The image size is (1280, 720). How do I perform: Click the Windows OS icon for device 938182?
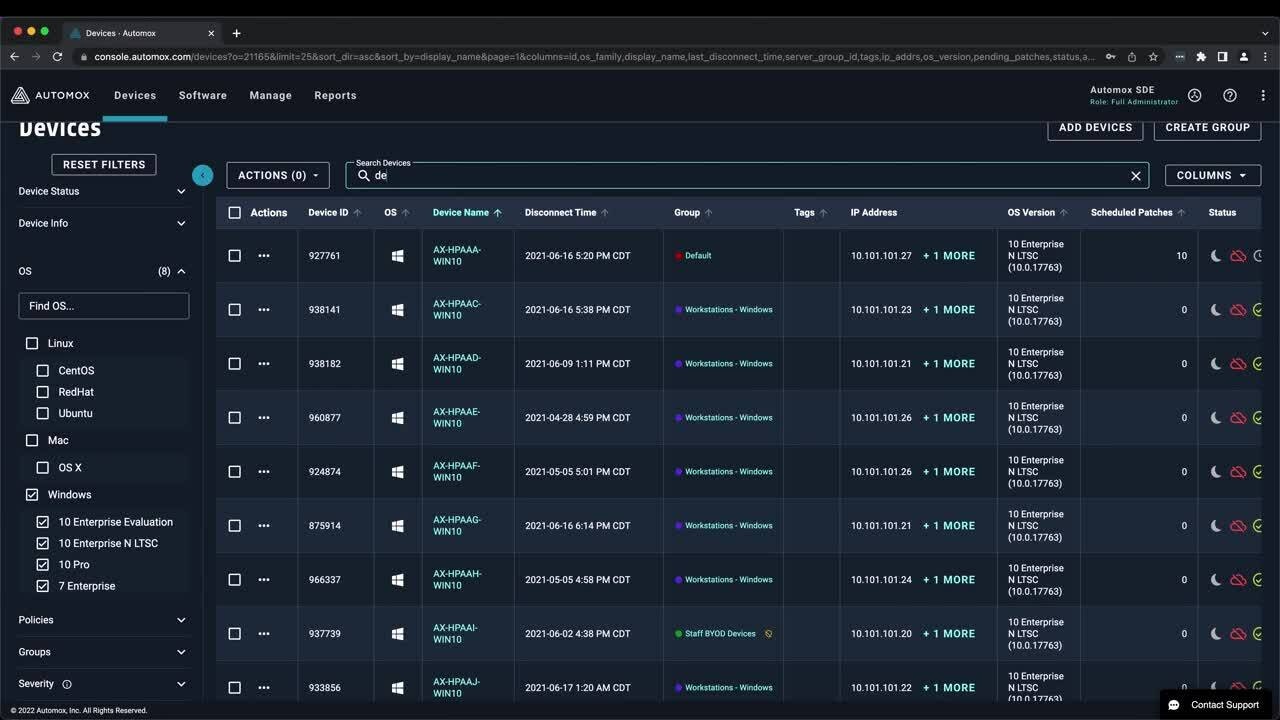tap(397, 364)
